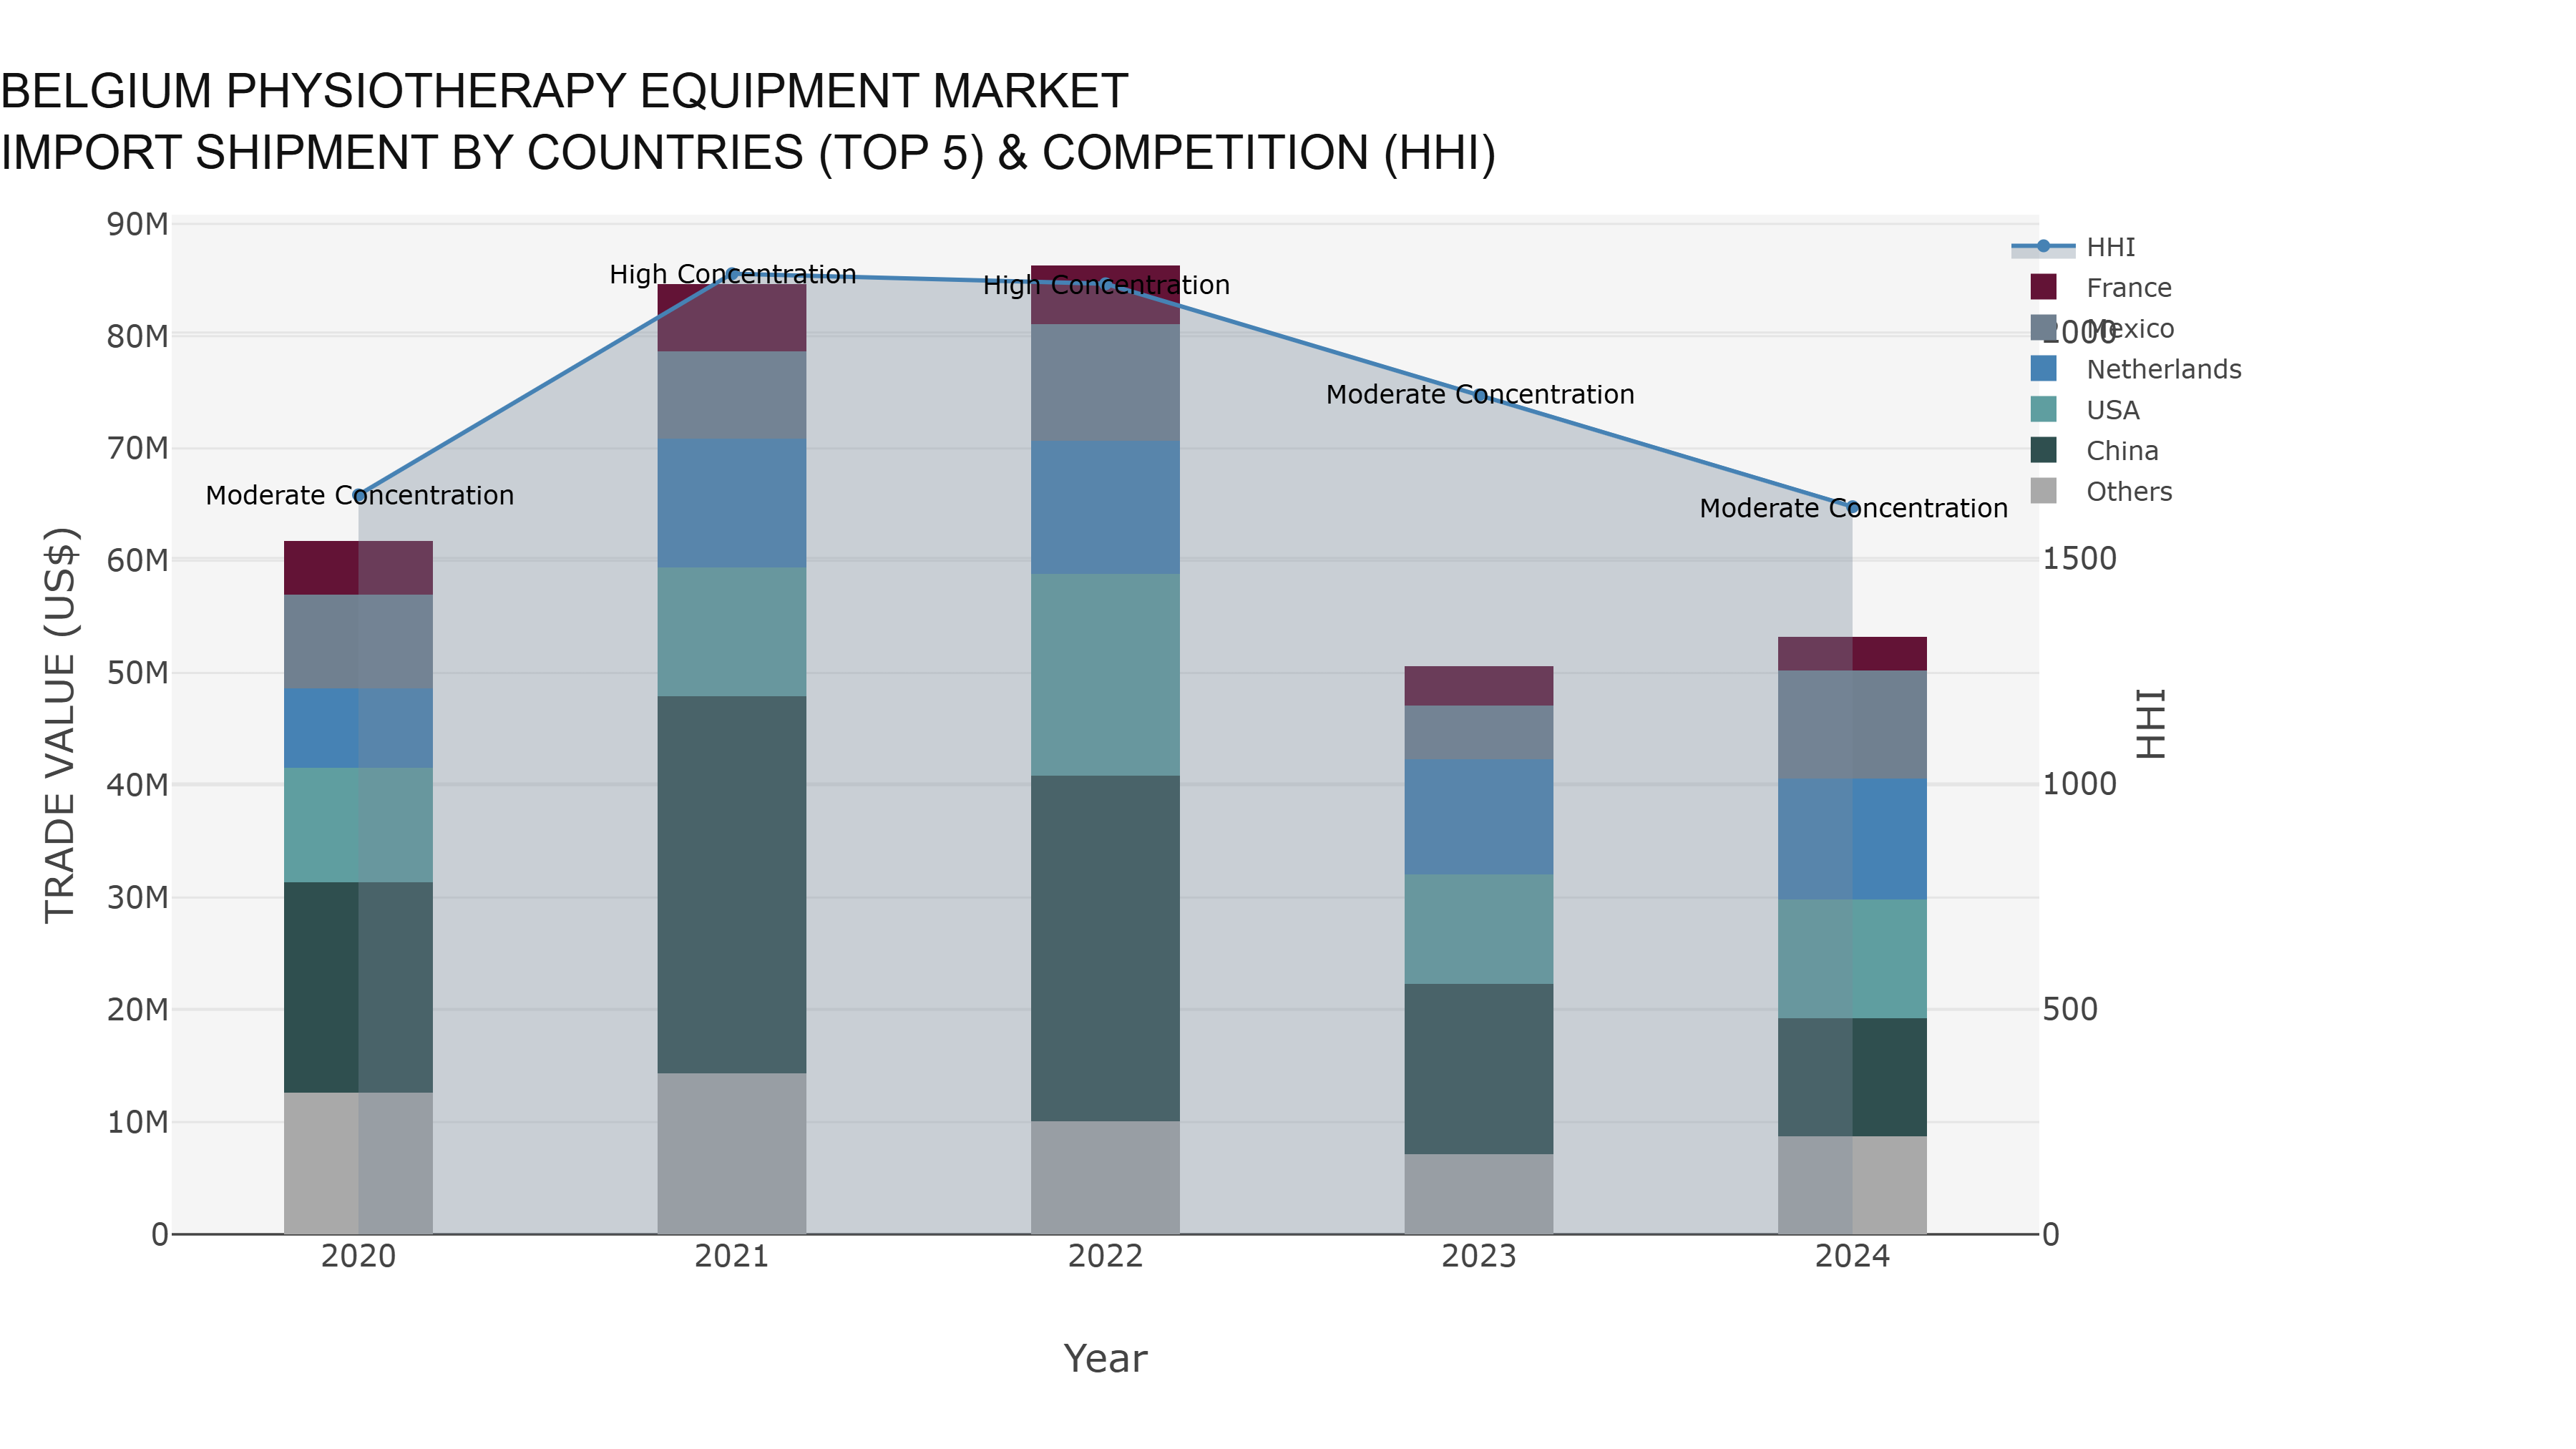Click the 2022 x-axis year label
Viewport: 2576px width, 1449px height.
tap(1105, 1256)
